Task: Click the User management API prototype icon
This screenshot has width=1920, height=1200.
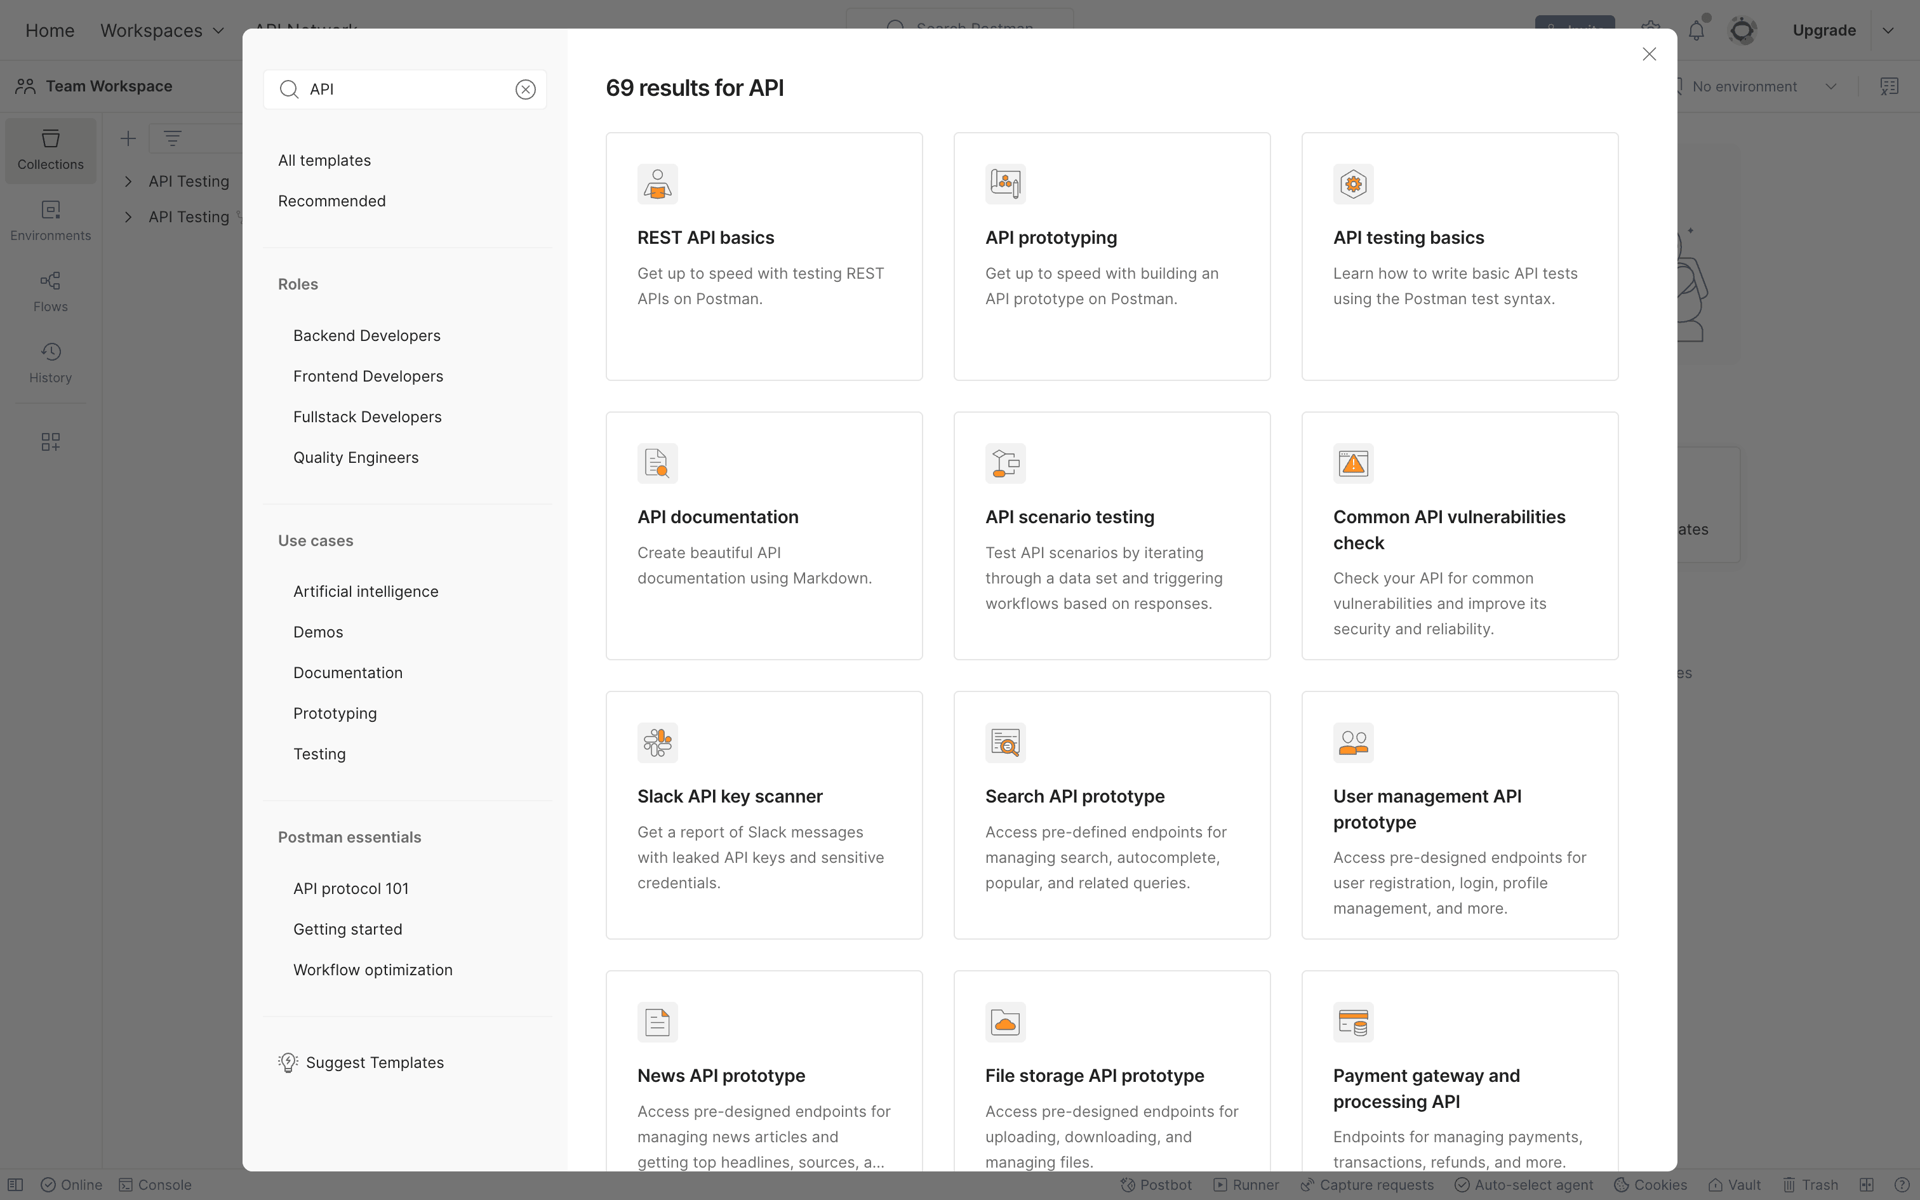Action: tap(1353, 743)
